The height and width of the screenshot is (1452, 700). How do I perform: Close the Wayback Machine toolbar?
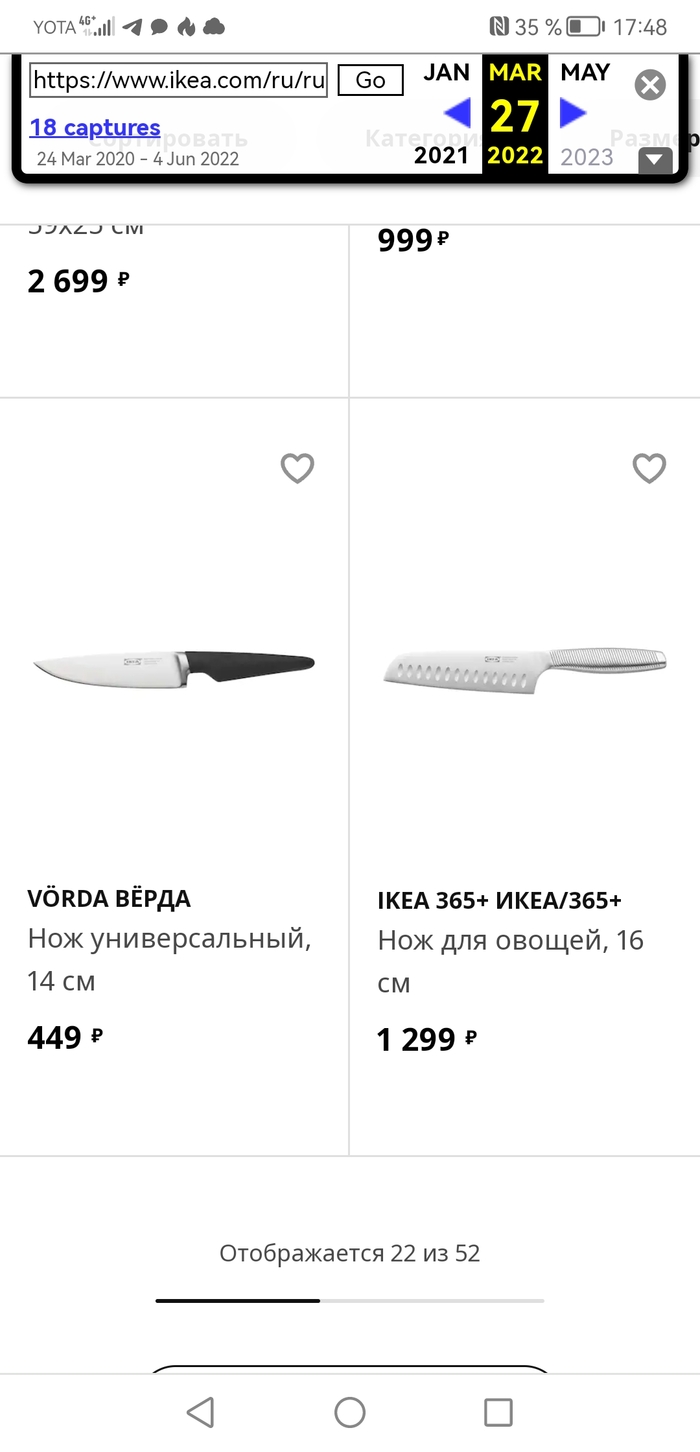(x=650, y=85)
